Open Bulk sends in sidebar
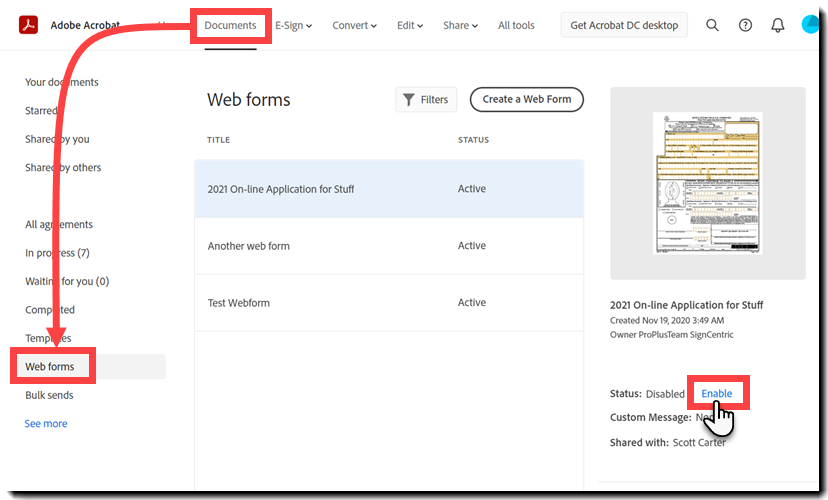This screenshot has width=828, height=500. tap(49, 395)
